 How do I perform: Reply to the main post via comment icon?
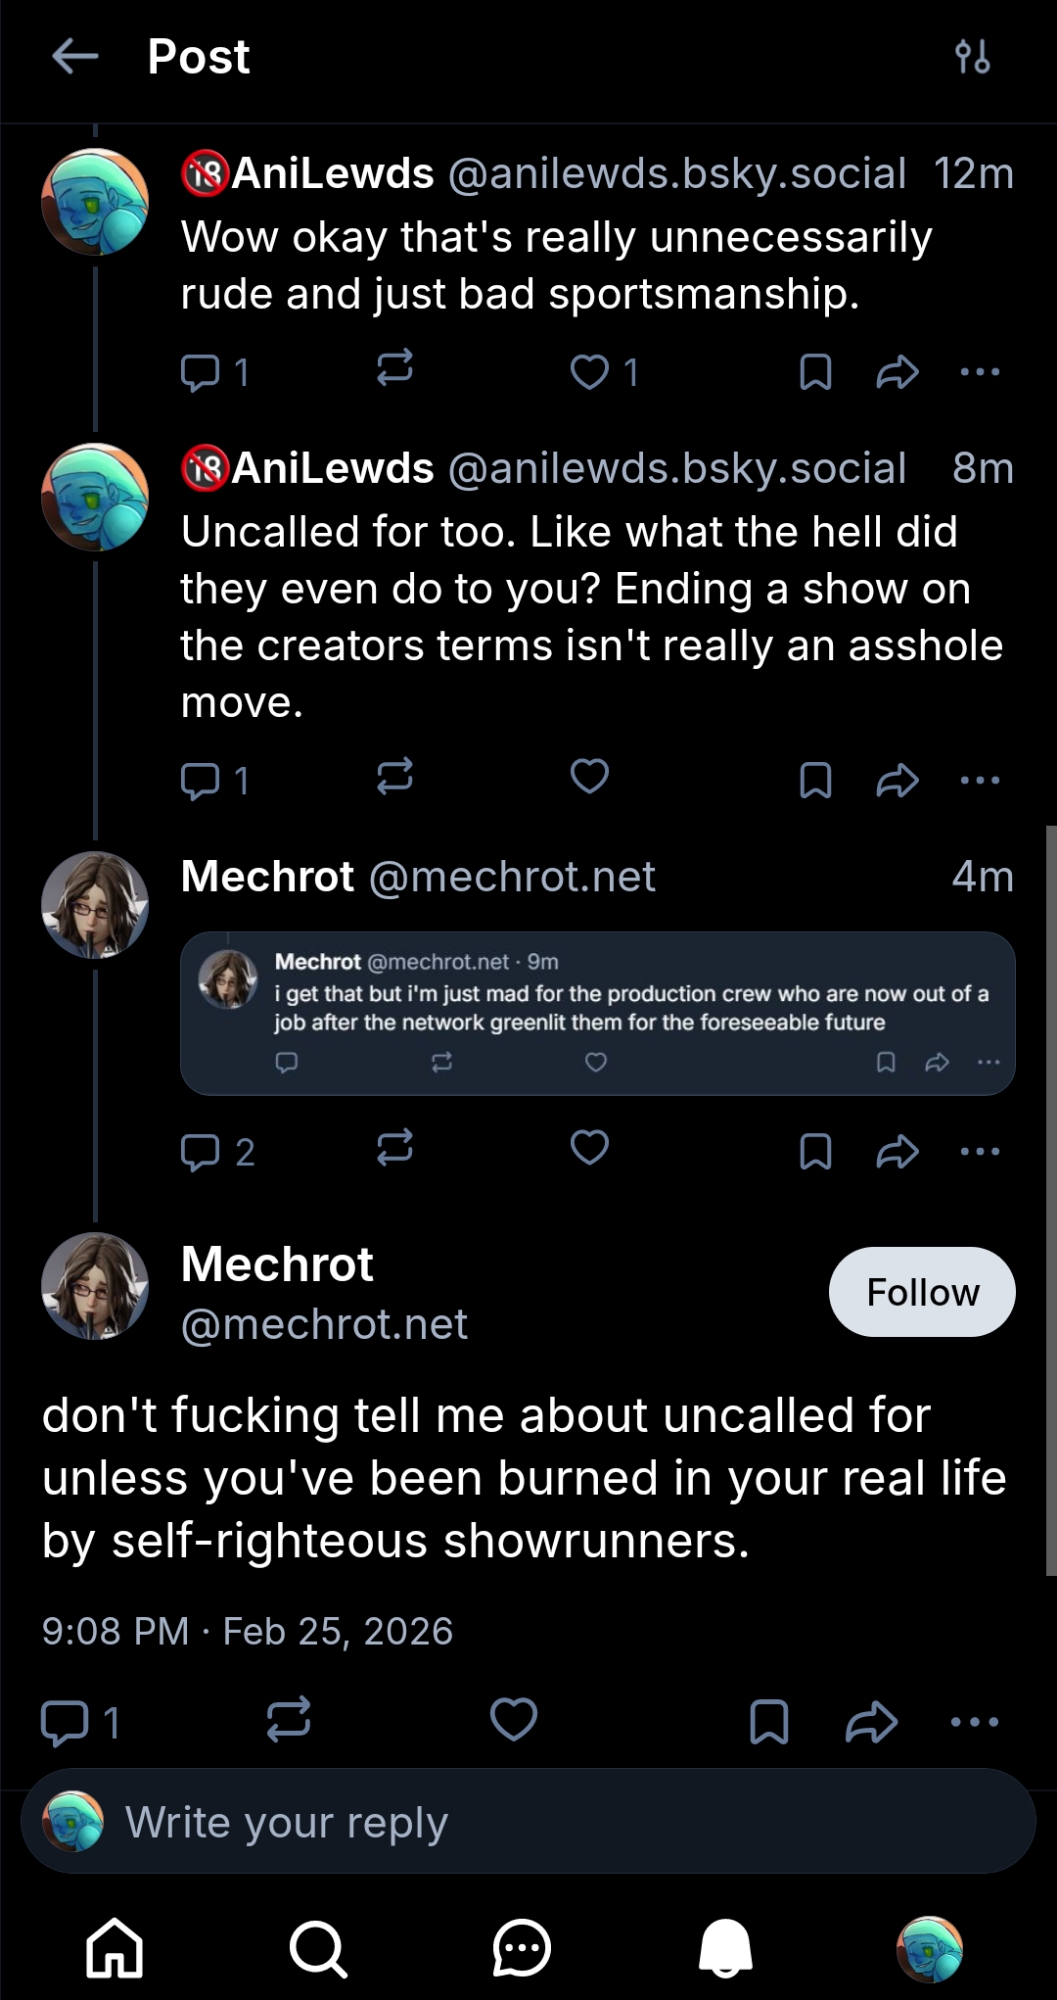pos(65,1722)
